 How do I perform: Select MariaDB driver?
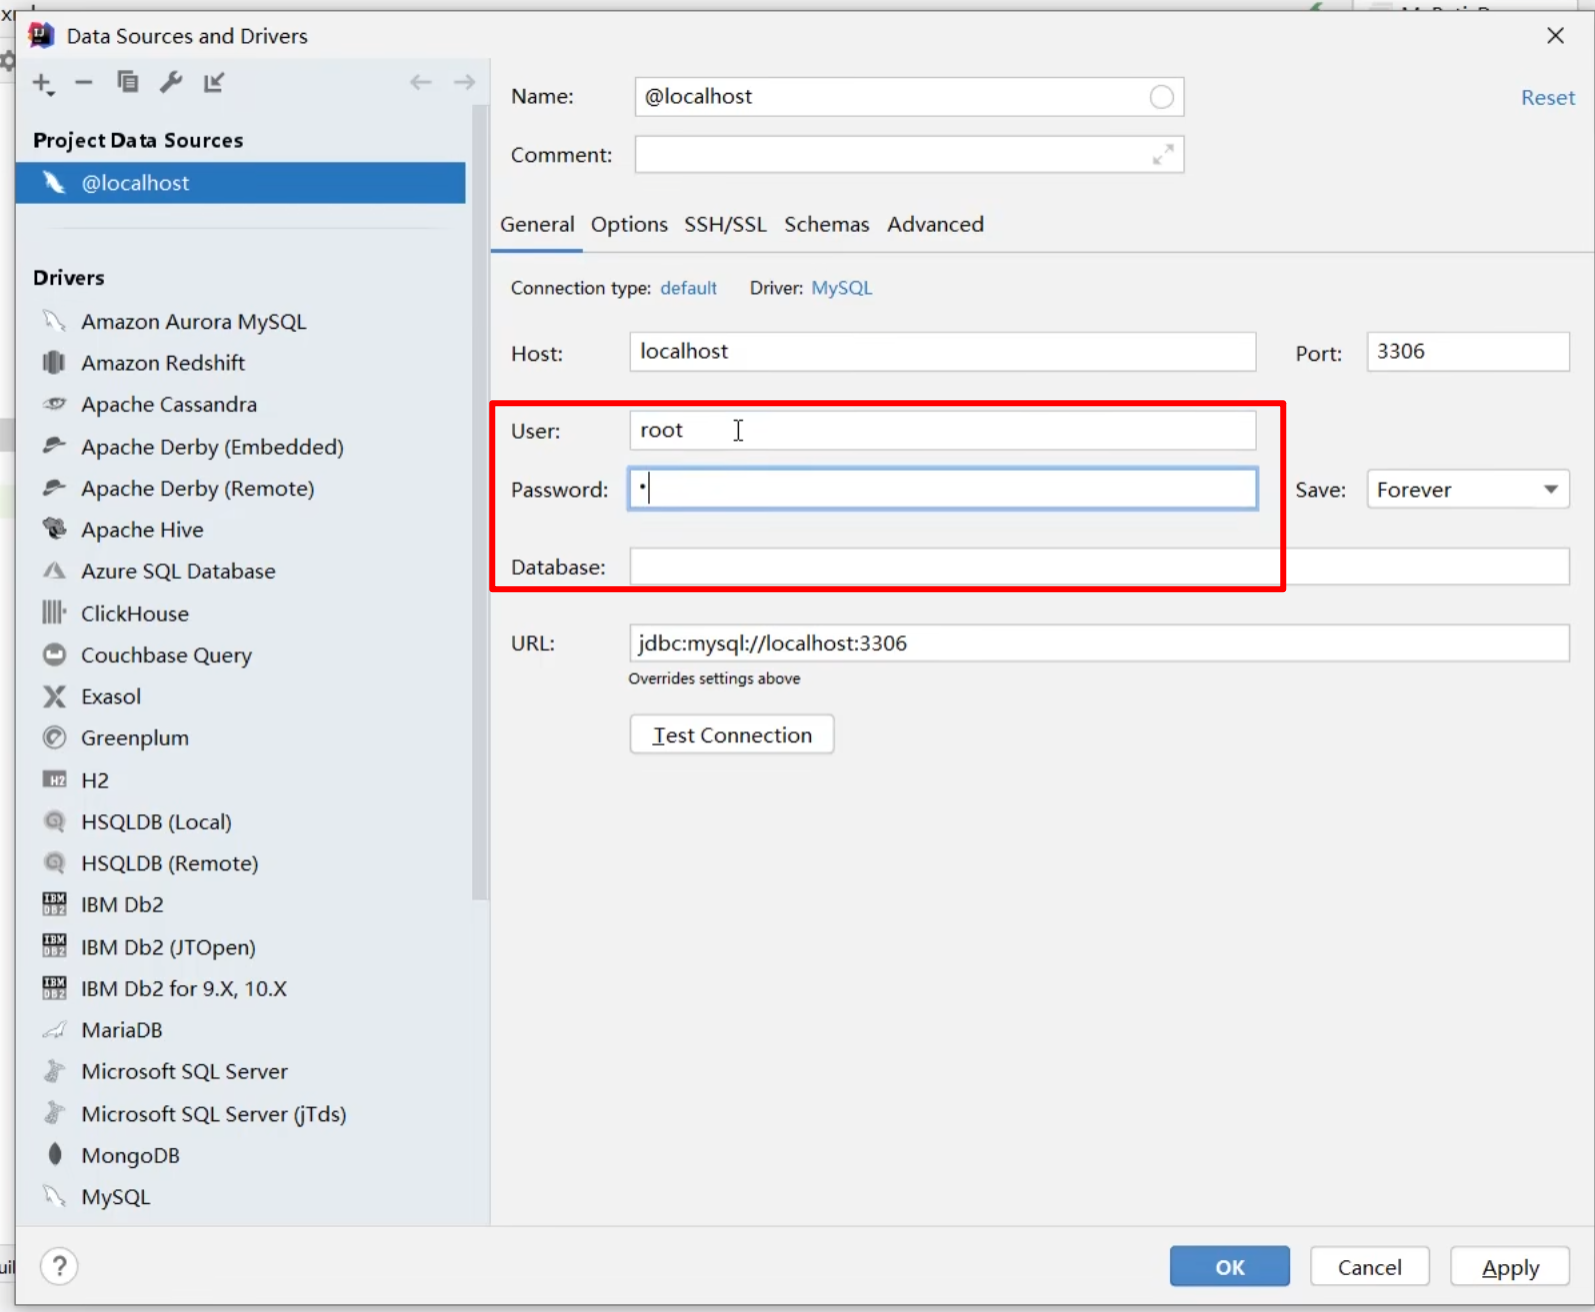(122, 1030)
